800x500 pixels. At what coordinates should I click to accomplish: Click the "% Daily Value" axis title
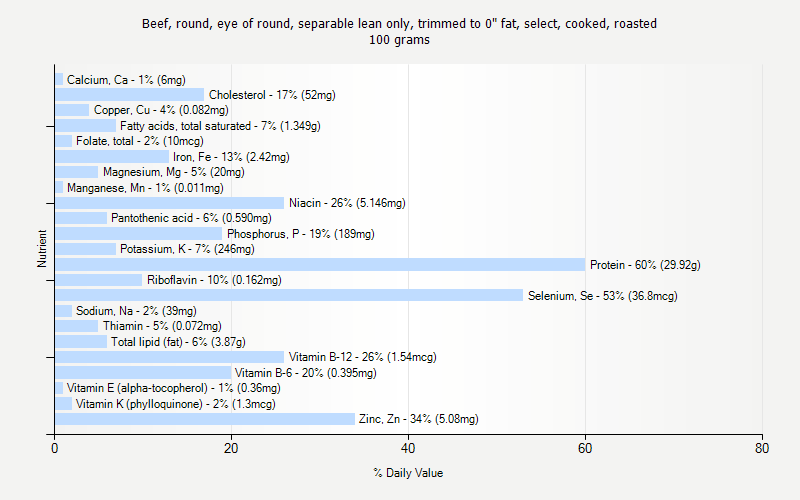click(408, 473)
